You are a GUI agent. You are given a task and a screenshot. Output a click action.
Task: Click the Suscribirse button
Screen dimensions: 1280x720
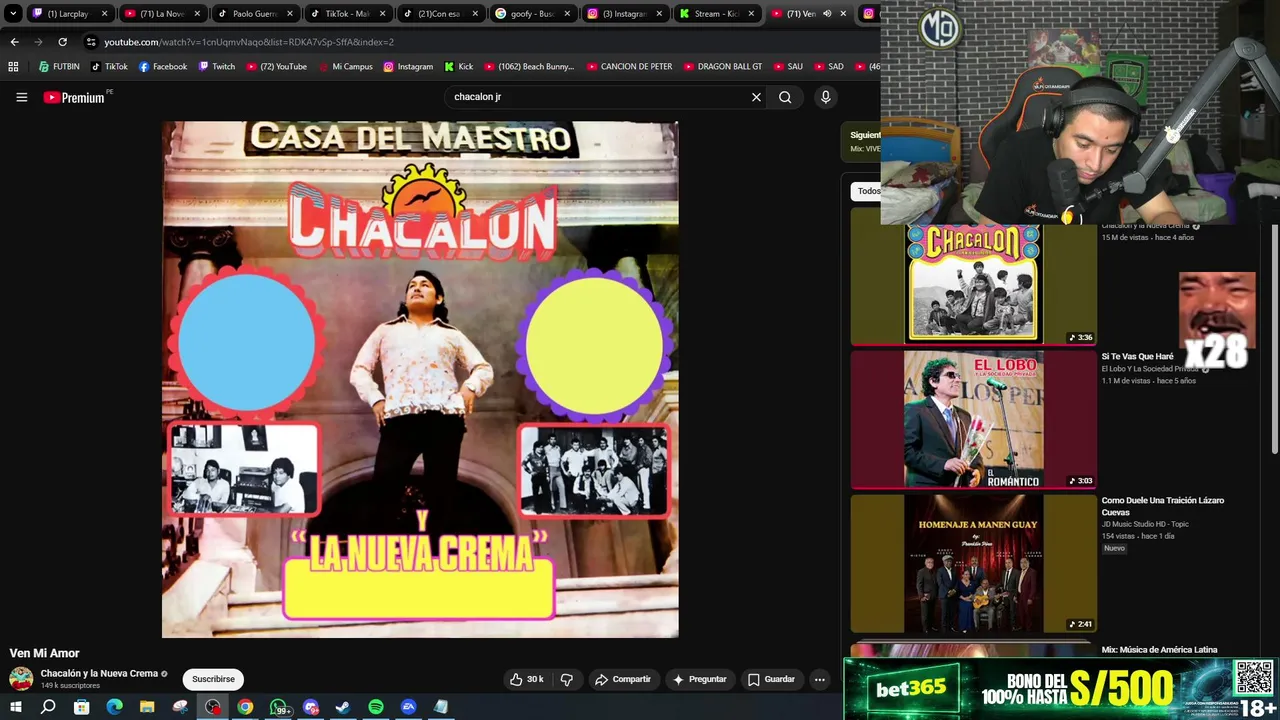213,679
